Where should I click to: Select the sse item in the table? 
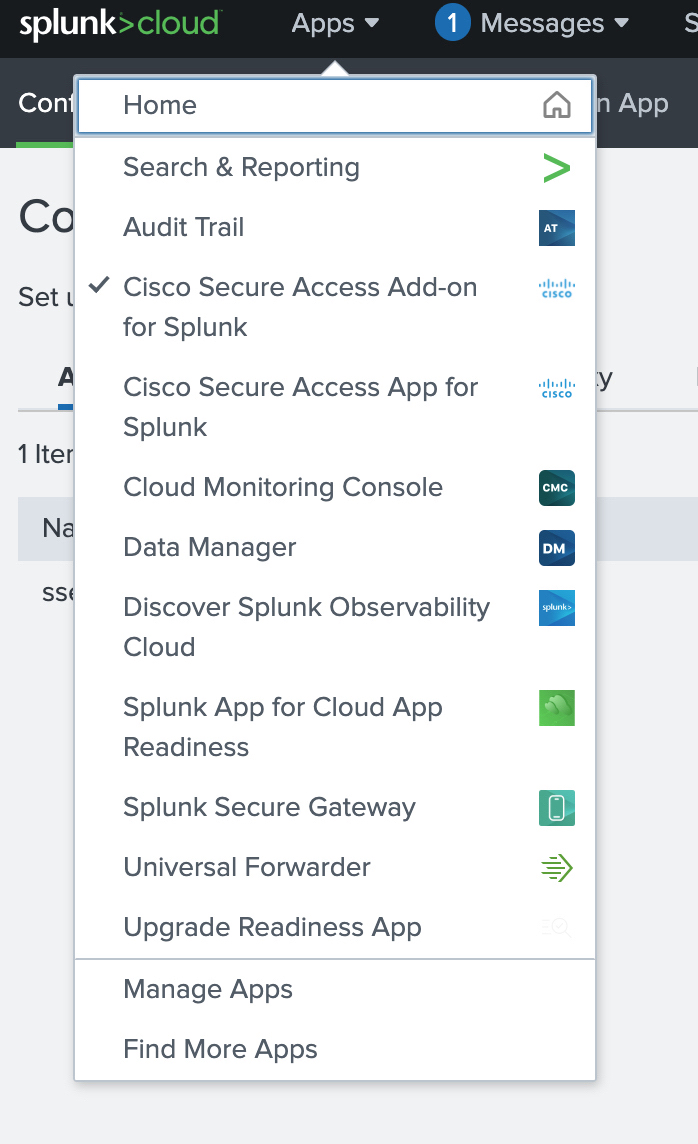[55, 591]
